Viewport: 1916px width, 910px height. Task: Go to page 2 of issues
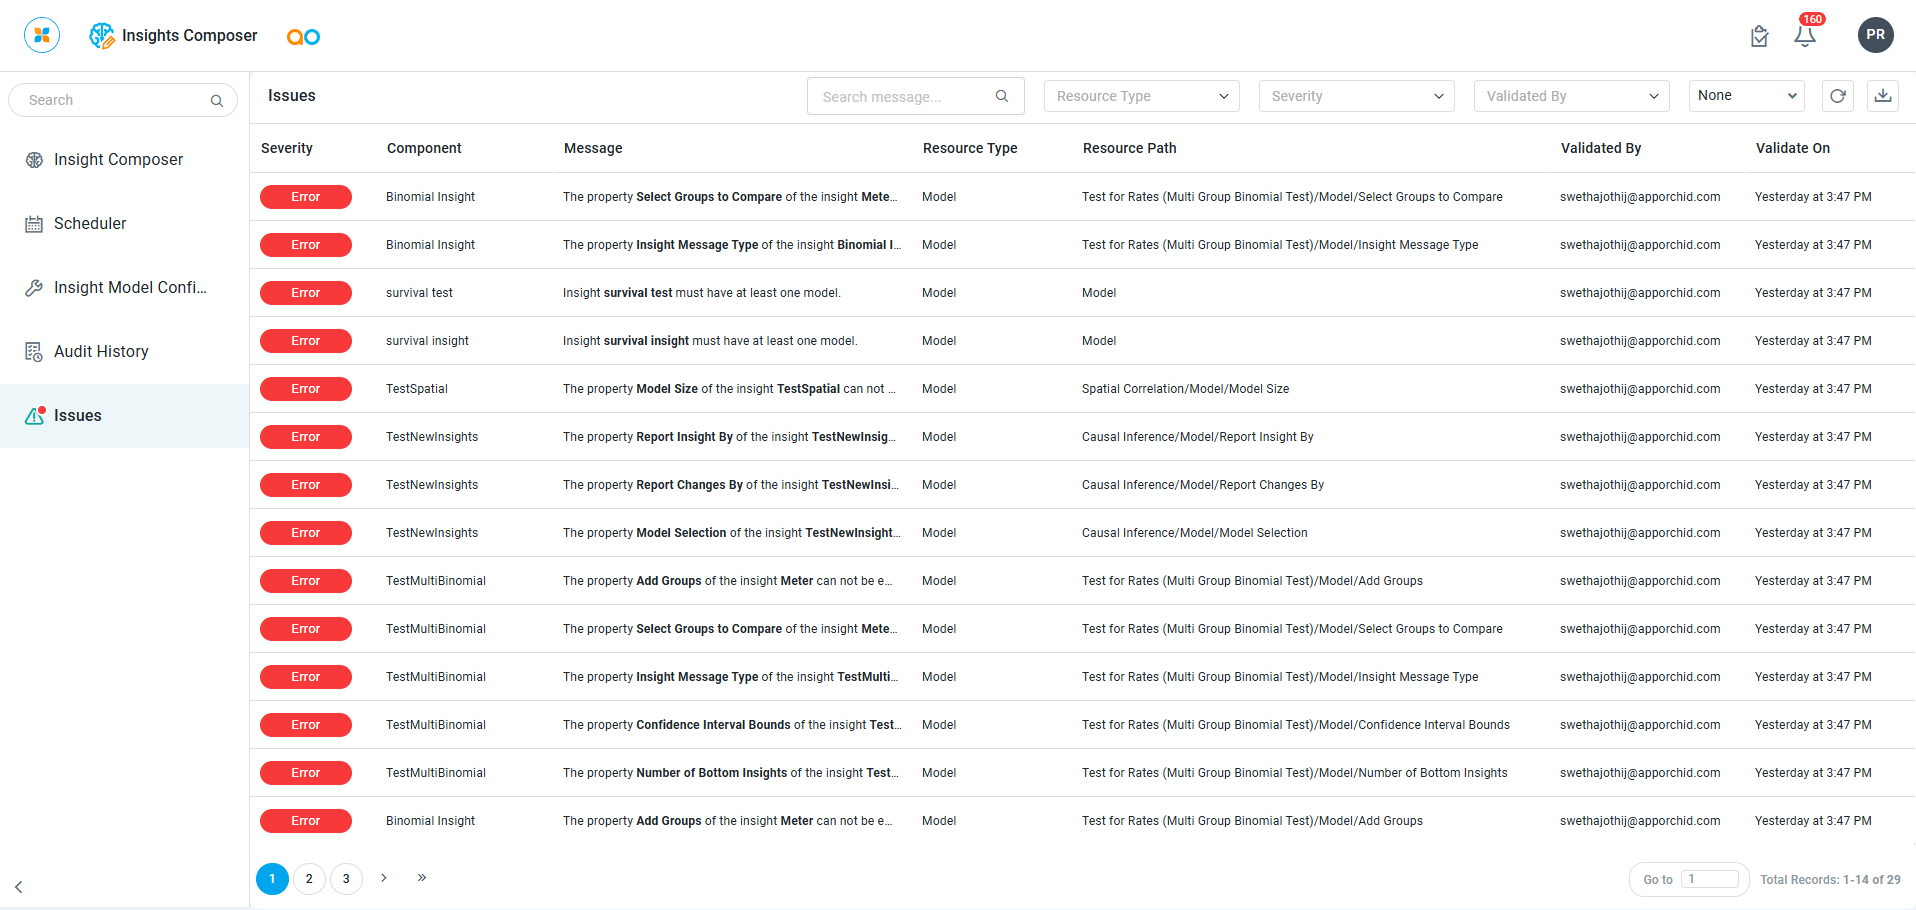click(309, 879)
